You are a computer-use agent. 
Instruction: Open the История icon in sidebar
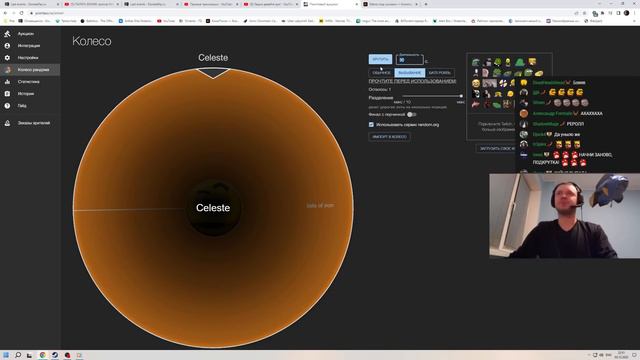(x=7, y=93)
